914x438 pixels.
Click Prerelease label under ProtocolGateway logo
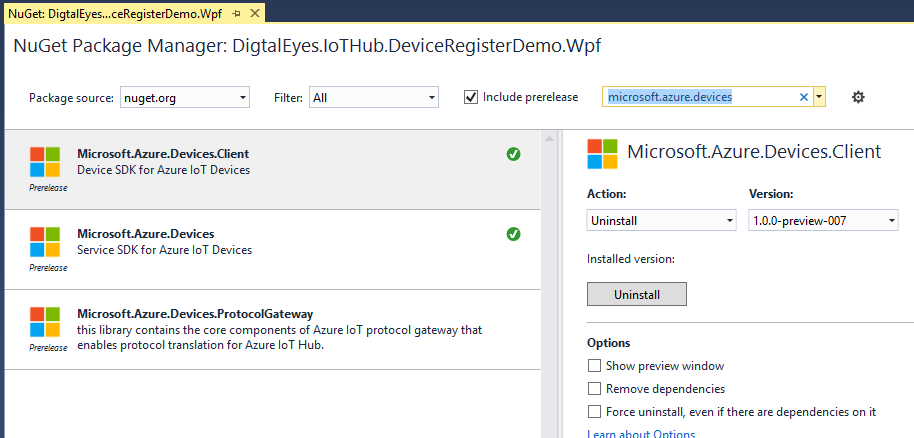48,348
